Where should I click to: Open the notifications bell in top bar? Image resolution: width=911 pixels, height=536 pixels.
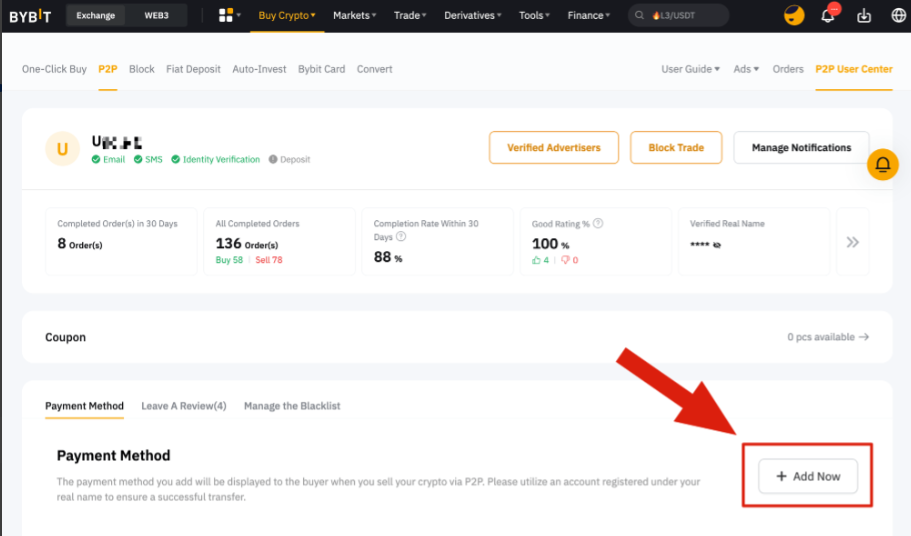pos(828,15)
